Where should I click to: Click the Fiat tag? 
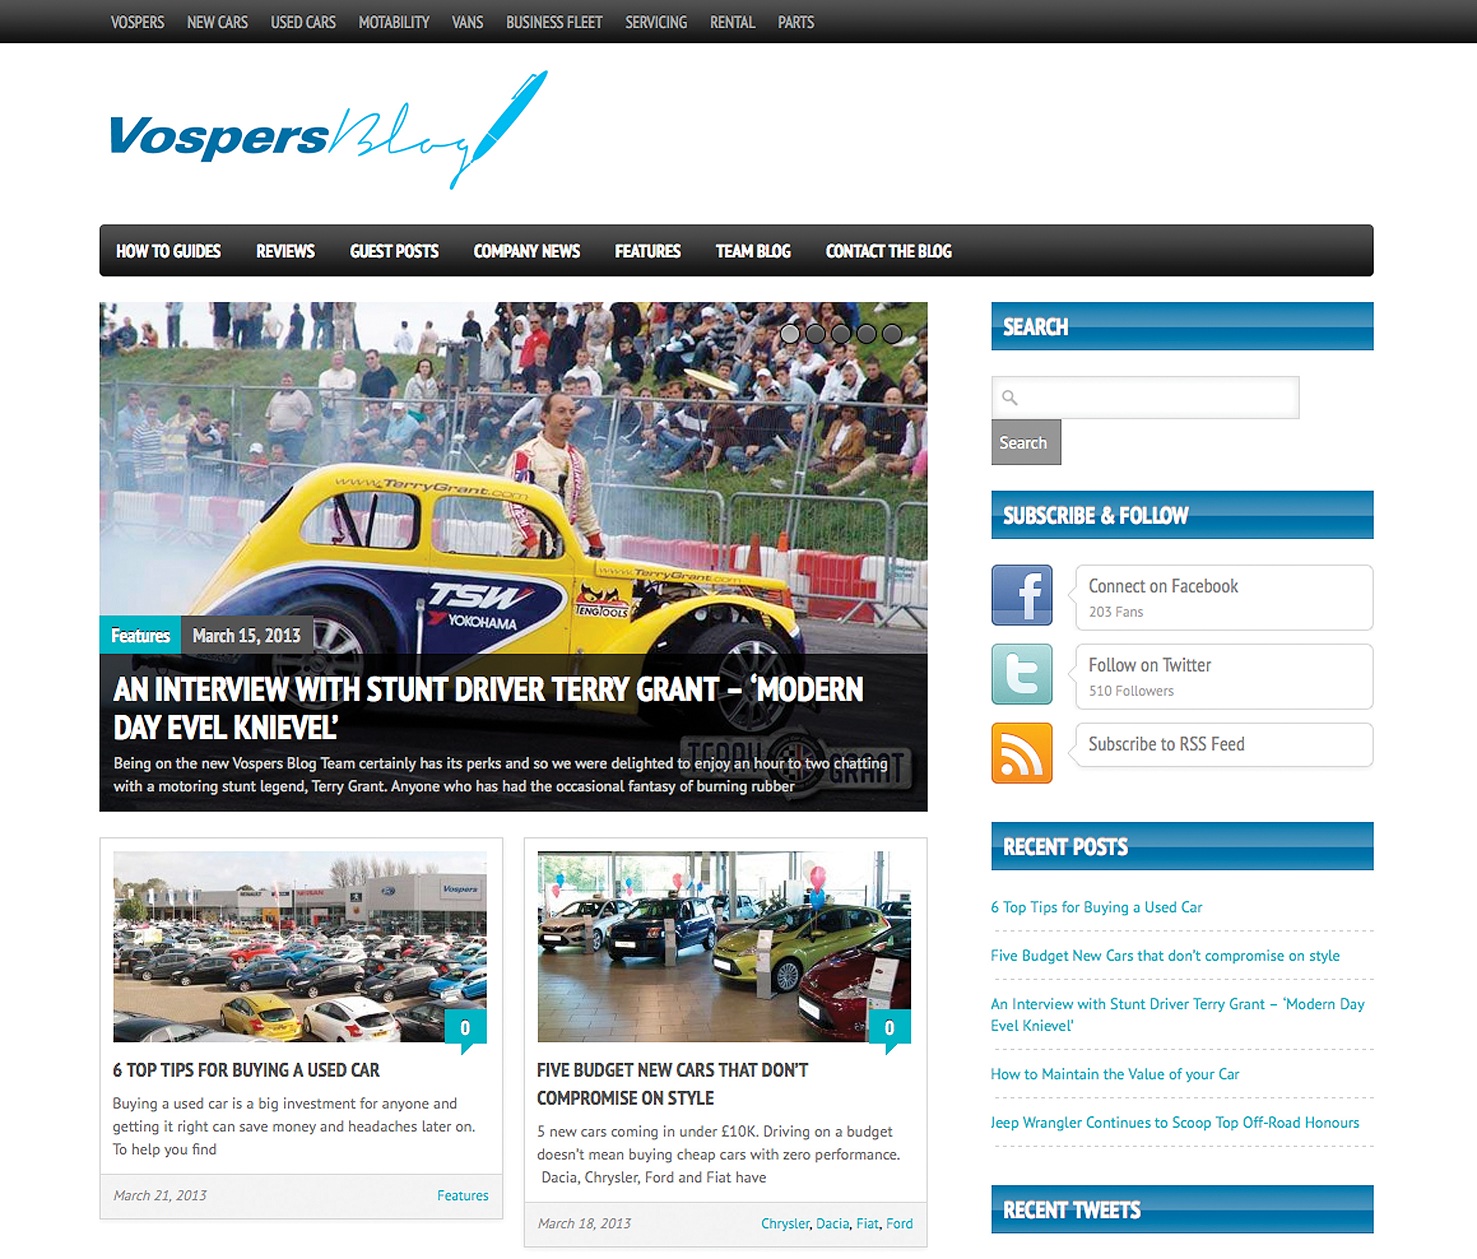(867, 1223)
